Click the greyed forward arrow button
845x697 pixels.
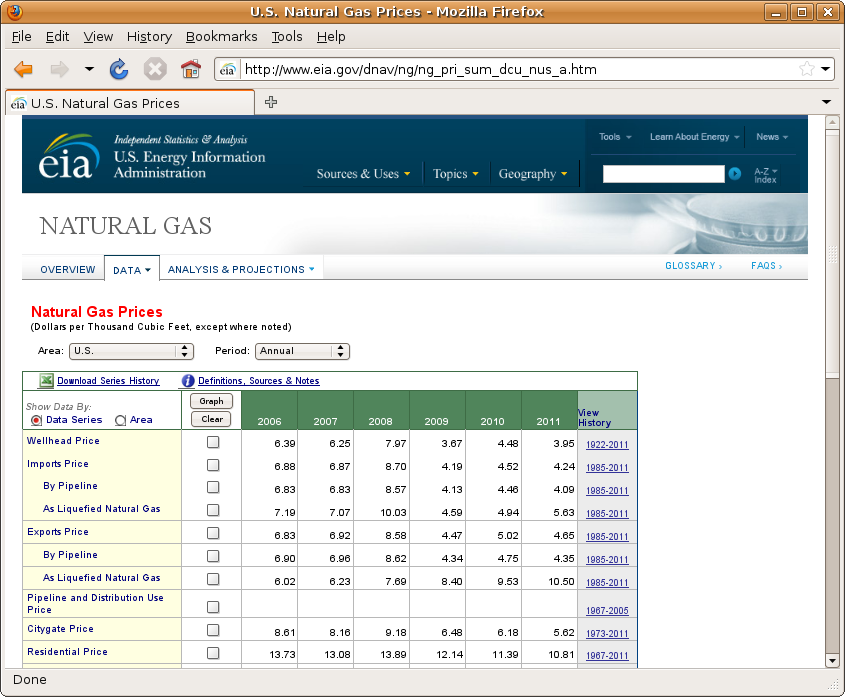pos(59,70)
